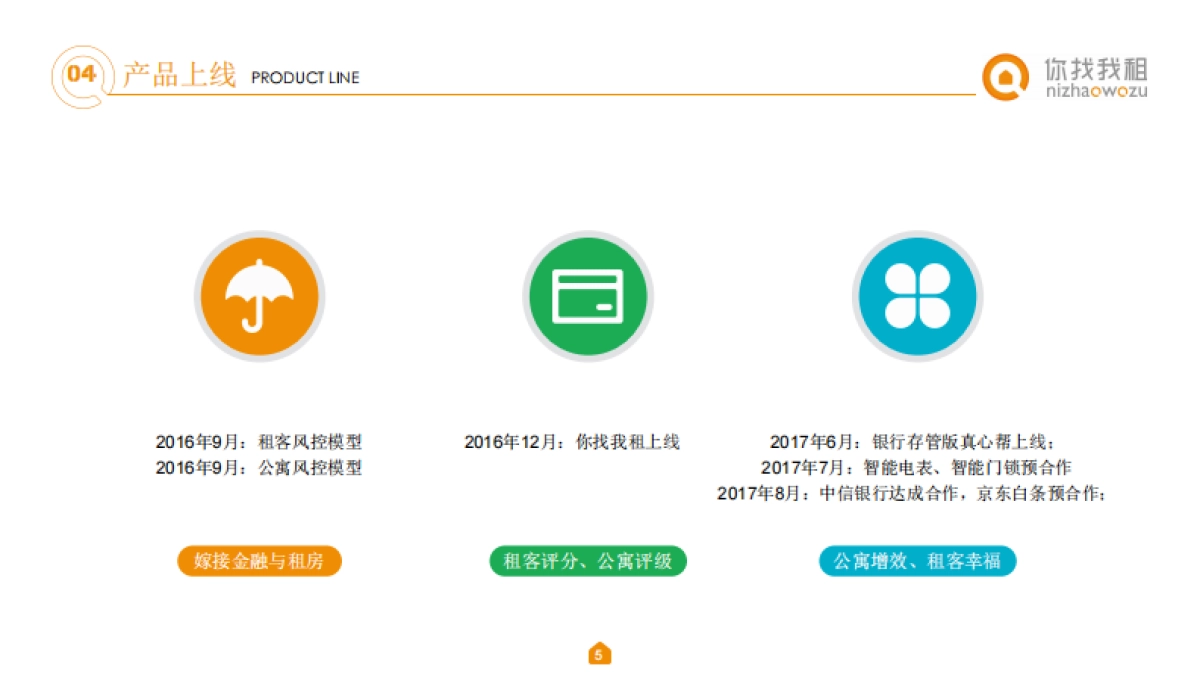This screenshot has height=675, width=1200.
Task: Click the PRODUCT LINE subtitle text
Action: (x=305, y=78)
